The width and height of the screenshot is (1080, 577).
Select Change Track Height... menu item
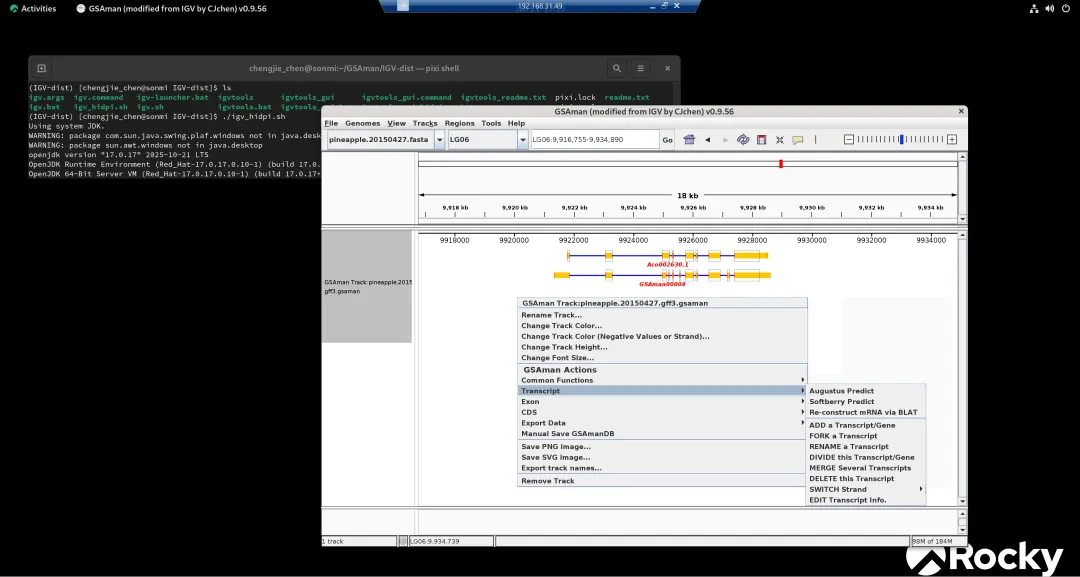pyautogui.click(x=662, y=347)
